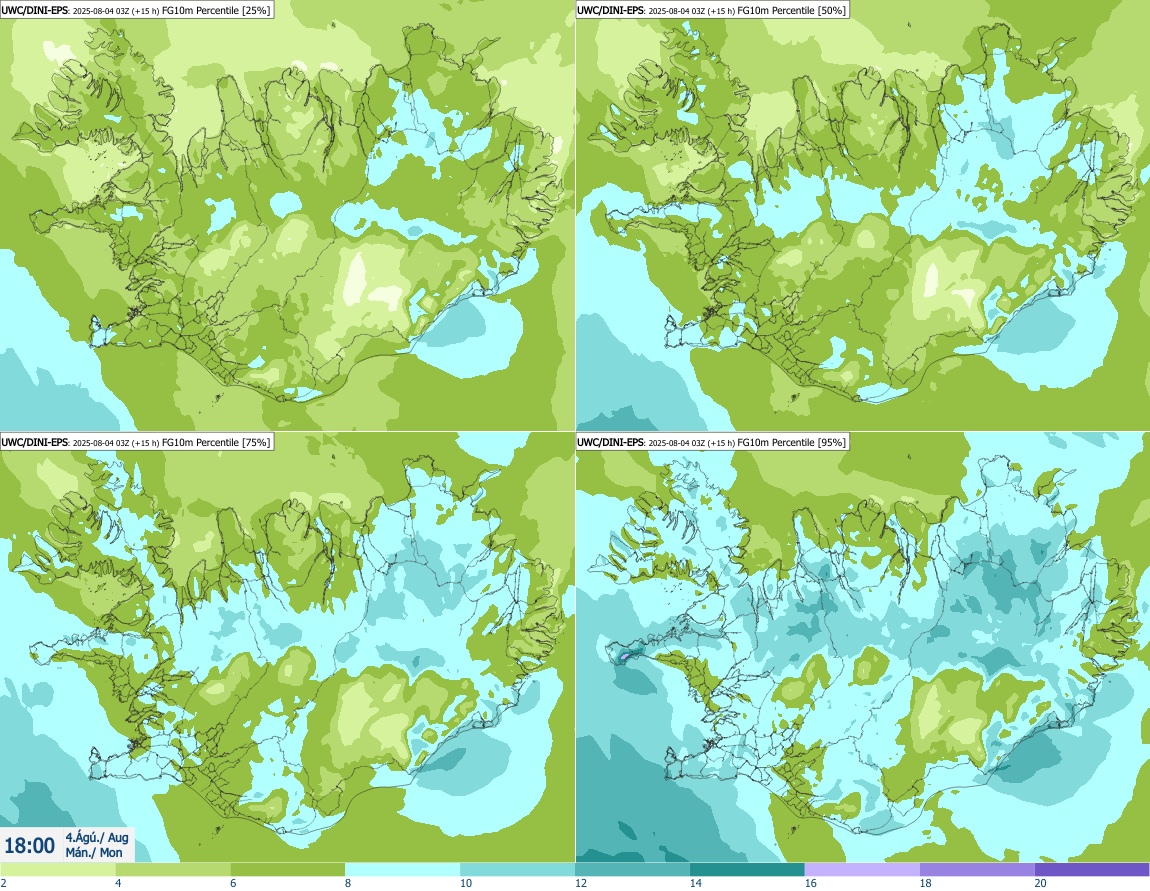The image size is (1150, 891).
Task: Click the legend value 16
Action: [x=810, y=884]
